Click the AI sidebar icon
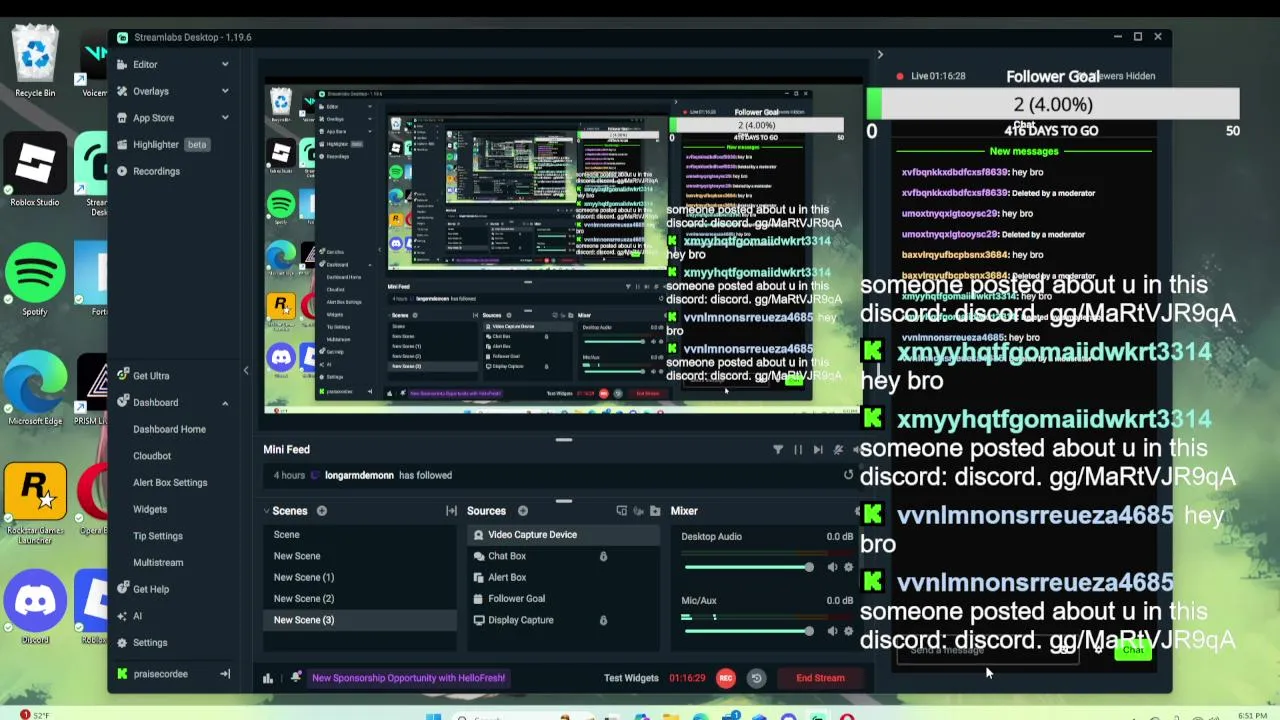1280x720 pixels. (123, 616)
